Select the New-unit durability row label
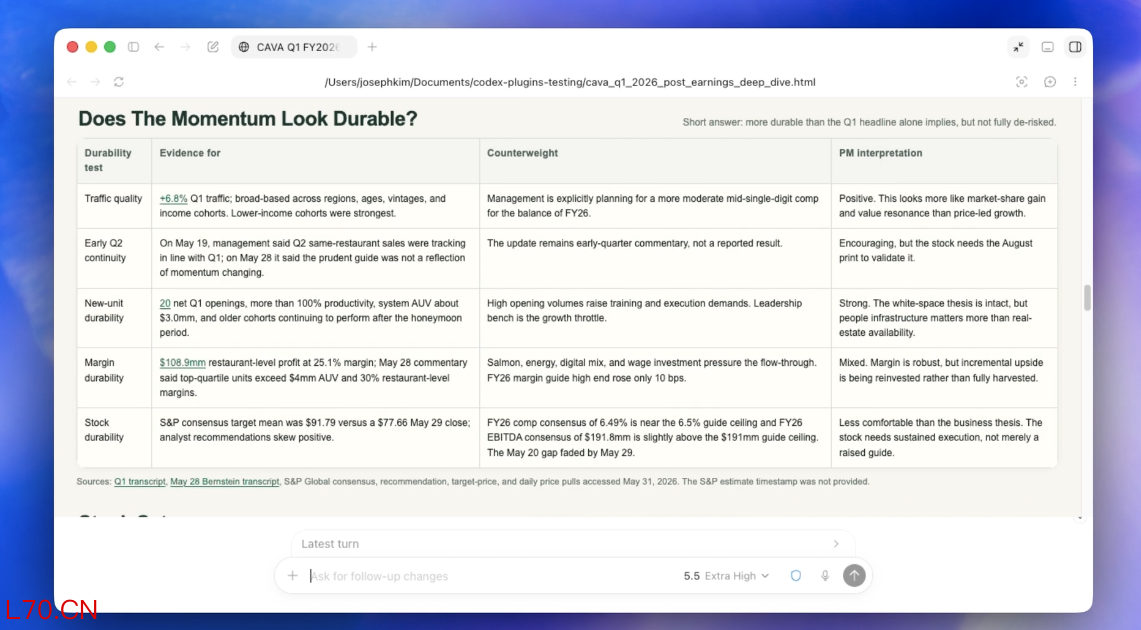Image resolution: width=1141 pixels, height=630 pixels. [x=104, y=311]
